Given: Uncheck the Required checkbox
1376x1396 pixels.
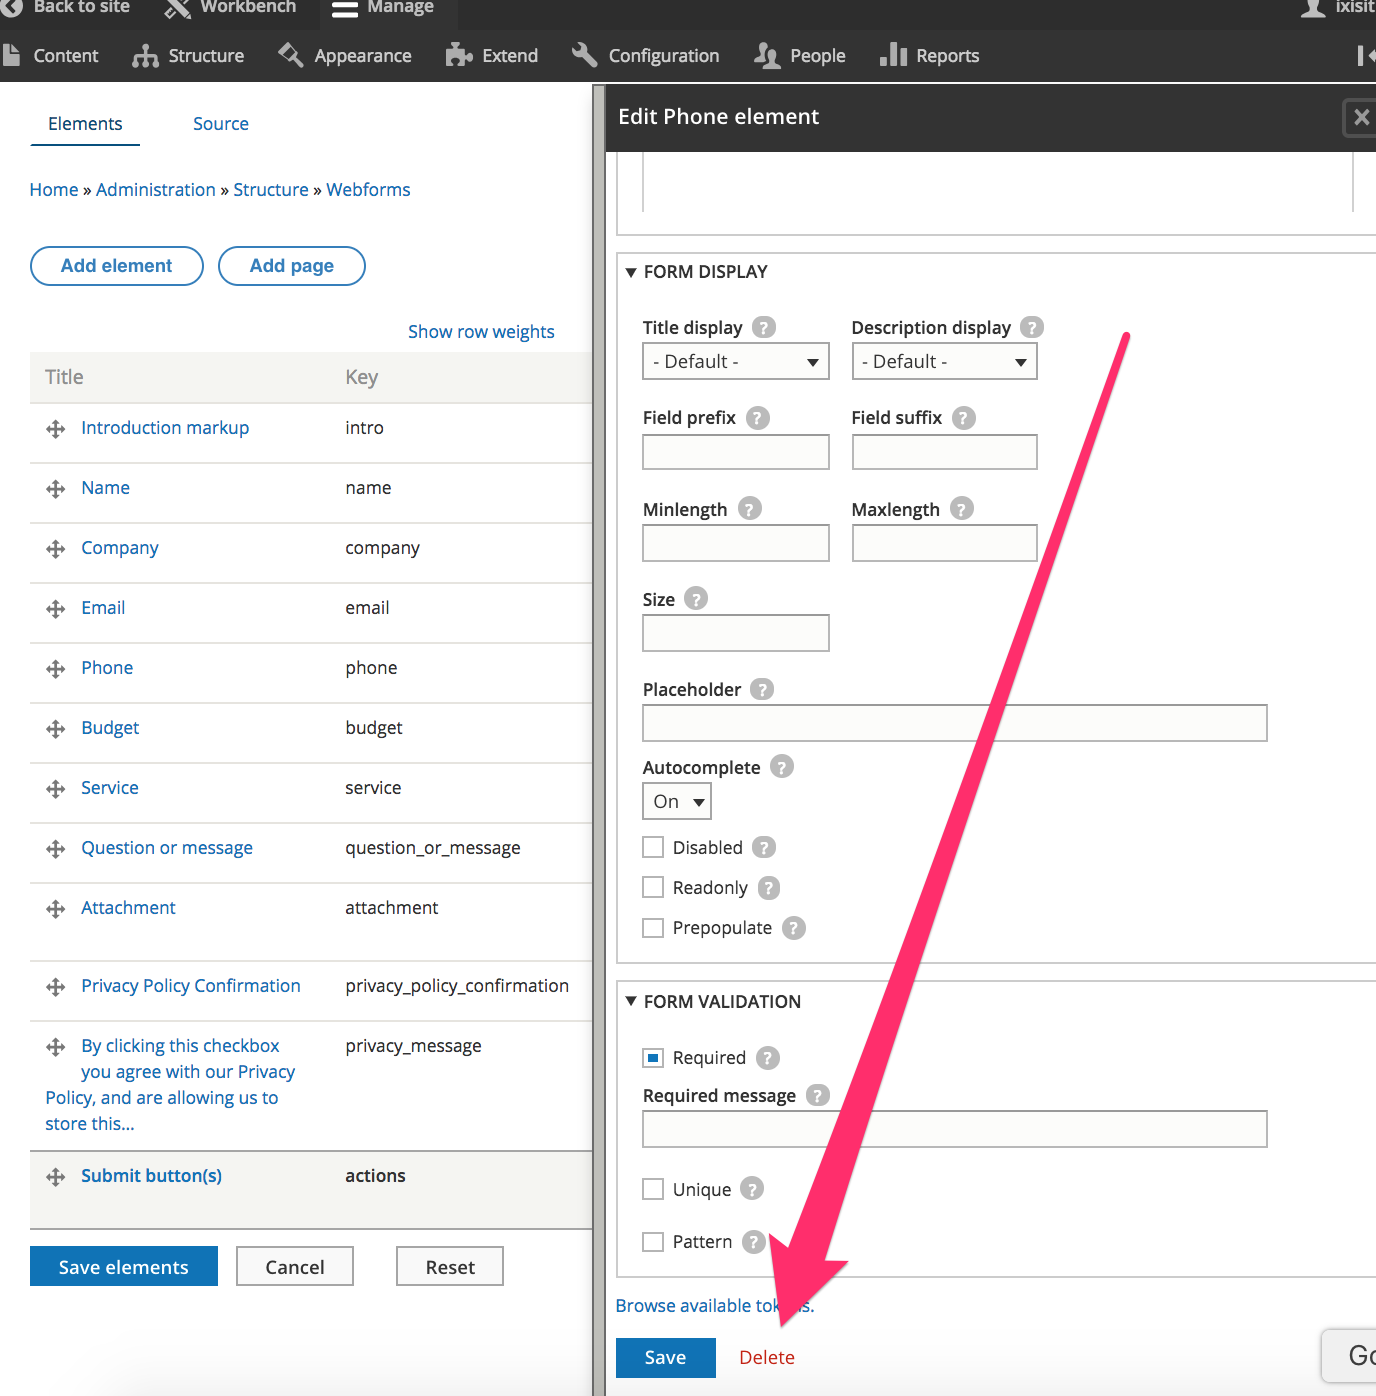Looking at the screenshot, I should pos(653,1057).
